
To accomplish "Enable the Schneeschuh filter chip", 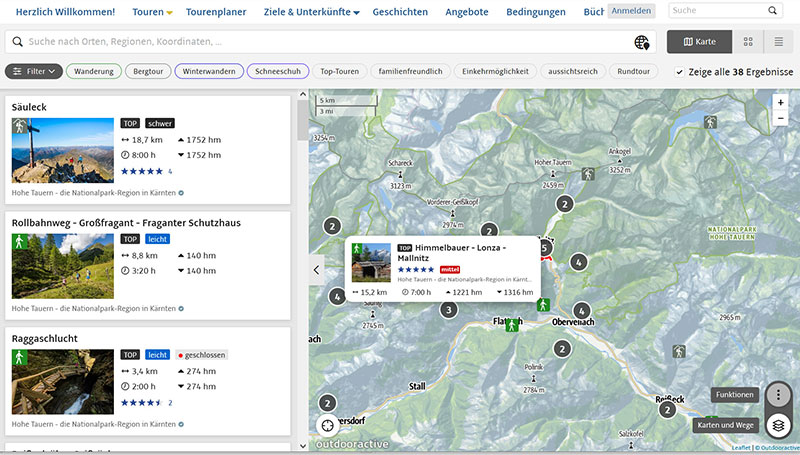I will (278, 72).
